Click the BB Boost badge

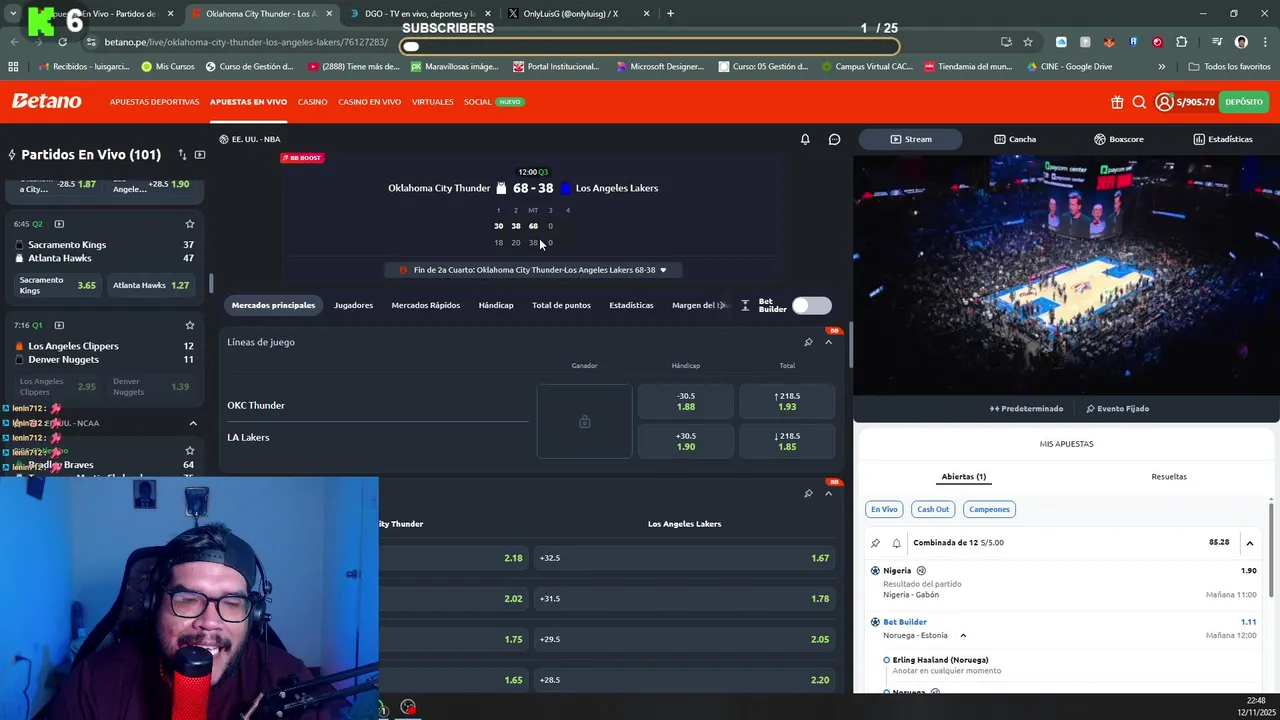301,158
